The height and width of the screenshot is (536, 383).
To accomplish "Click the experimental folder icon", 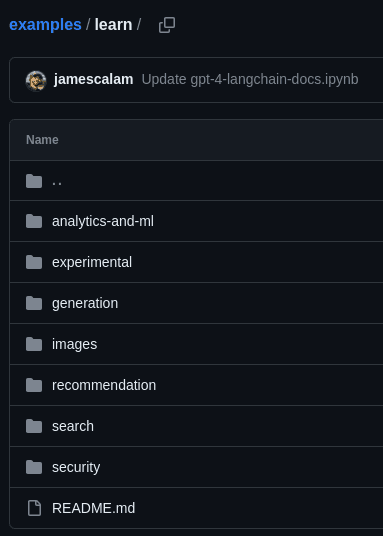I will pos(34,262).
